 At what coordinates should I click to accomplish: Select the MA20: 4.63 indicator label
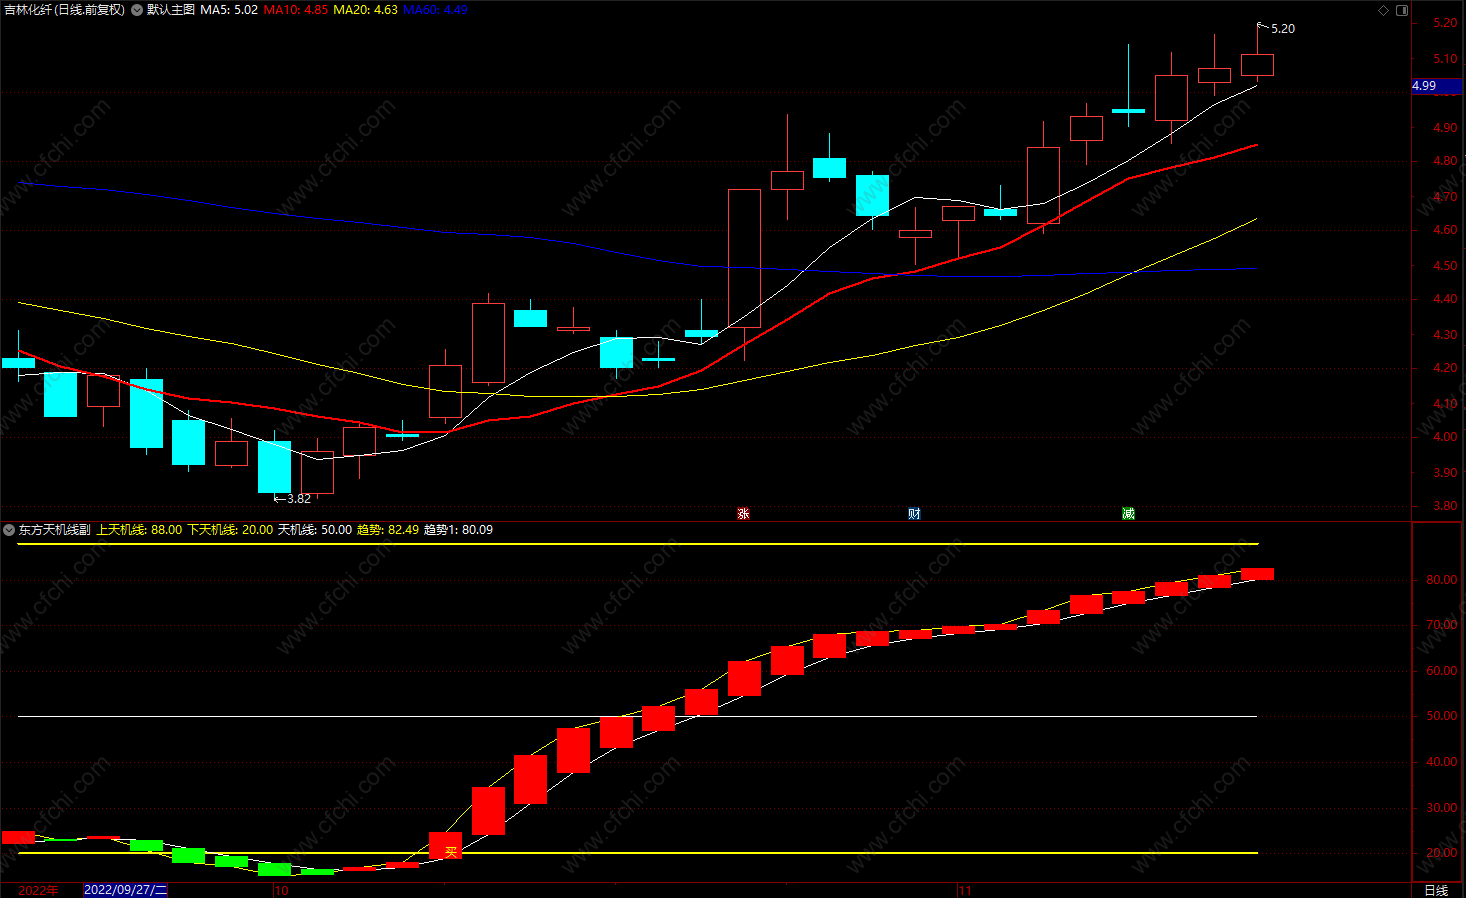point(365,10)
